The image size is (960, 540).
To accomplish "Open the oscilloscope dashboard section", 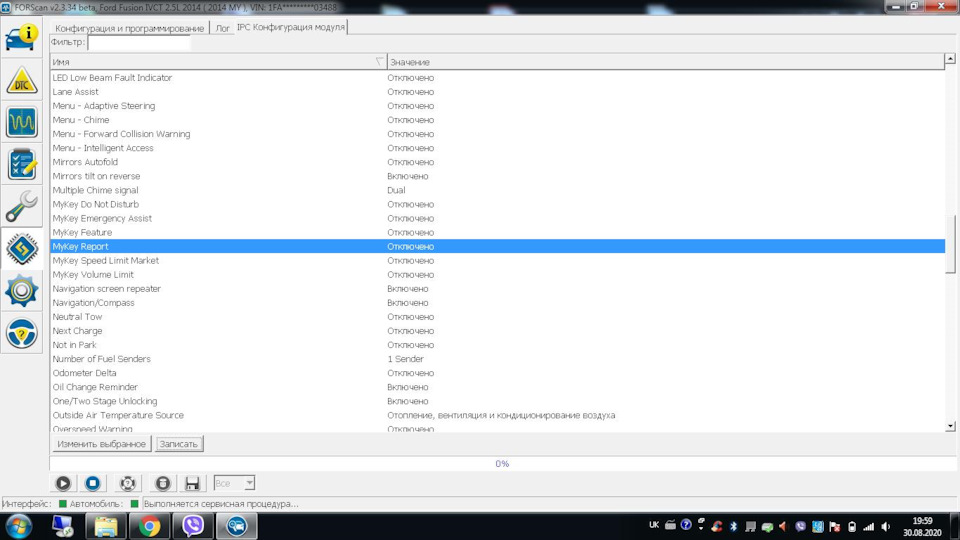I will [21, 122].
